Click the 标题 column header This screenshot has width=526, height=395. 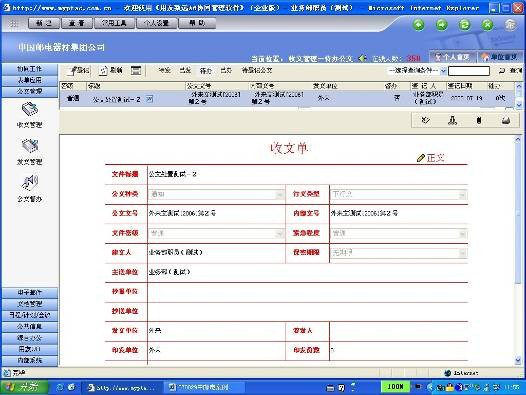(x=136, y=86)
